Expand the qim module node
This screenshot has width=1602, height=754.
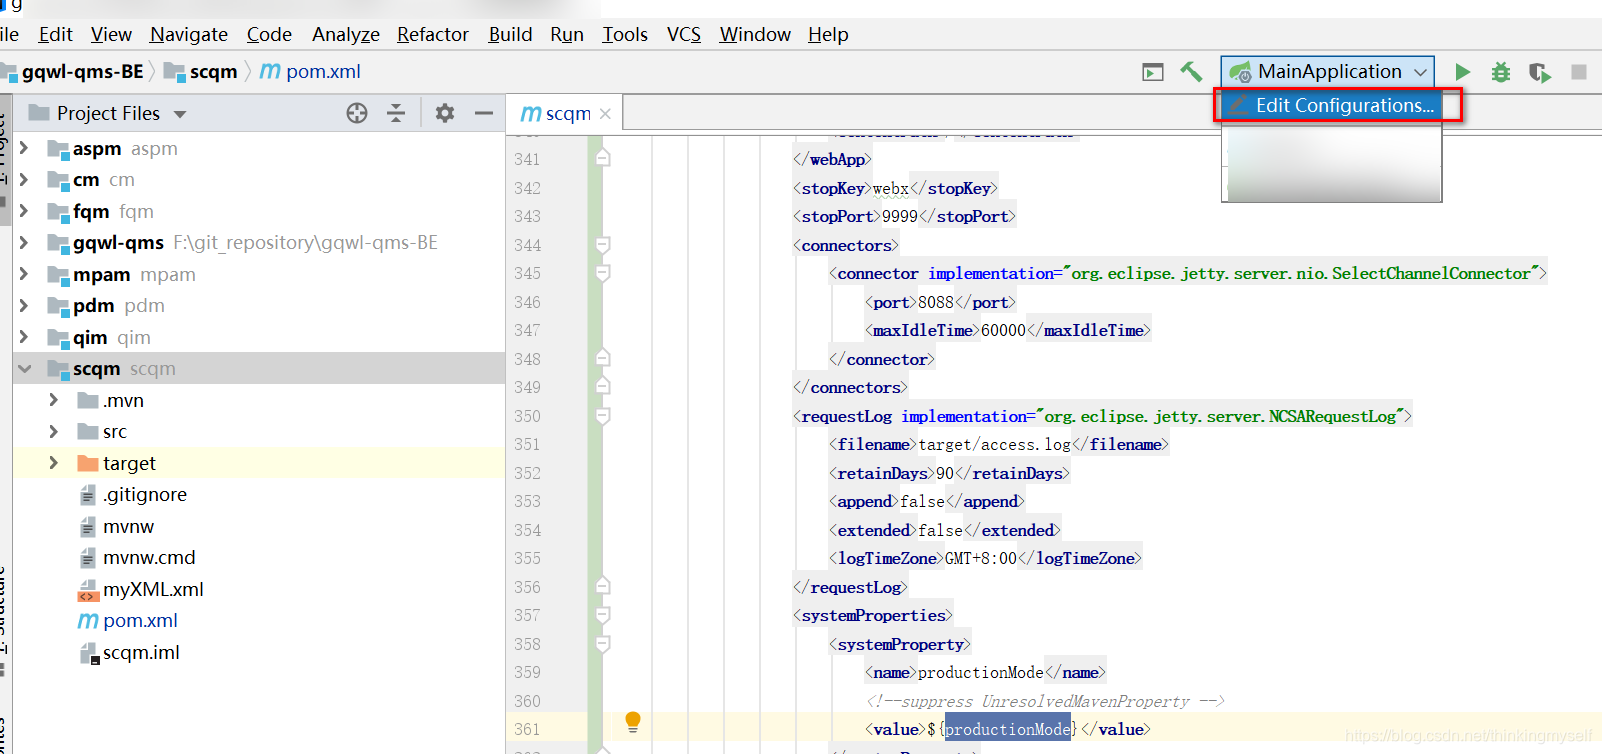tap(24, 337)
